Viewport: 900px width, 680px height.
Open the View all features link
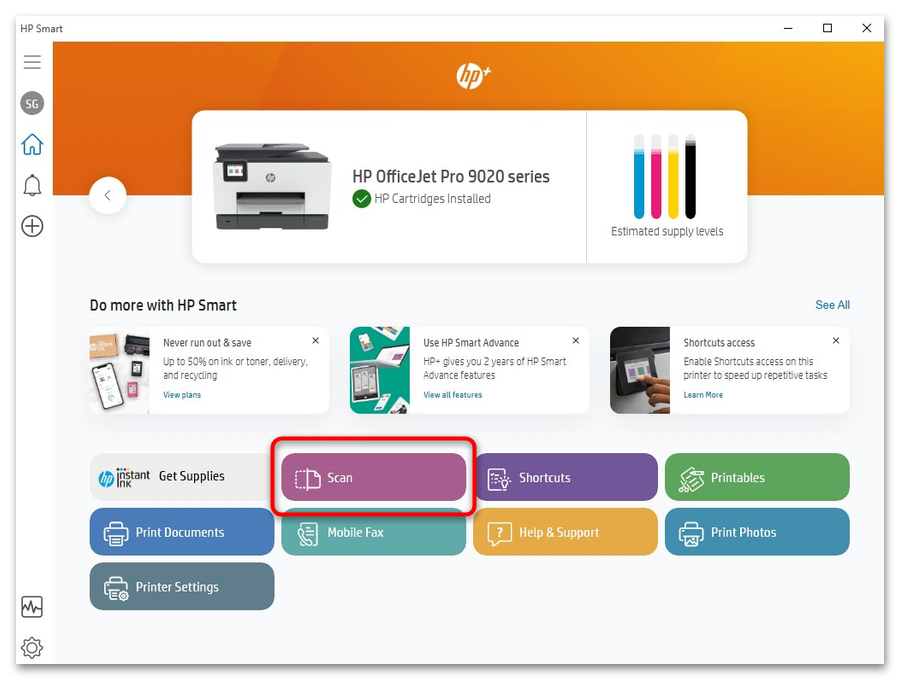453,395
